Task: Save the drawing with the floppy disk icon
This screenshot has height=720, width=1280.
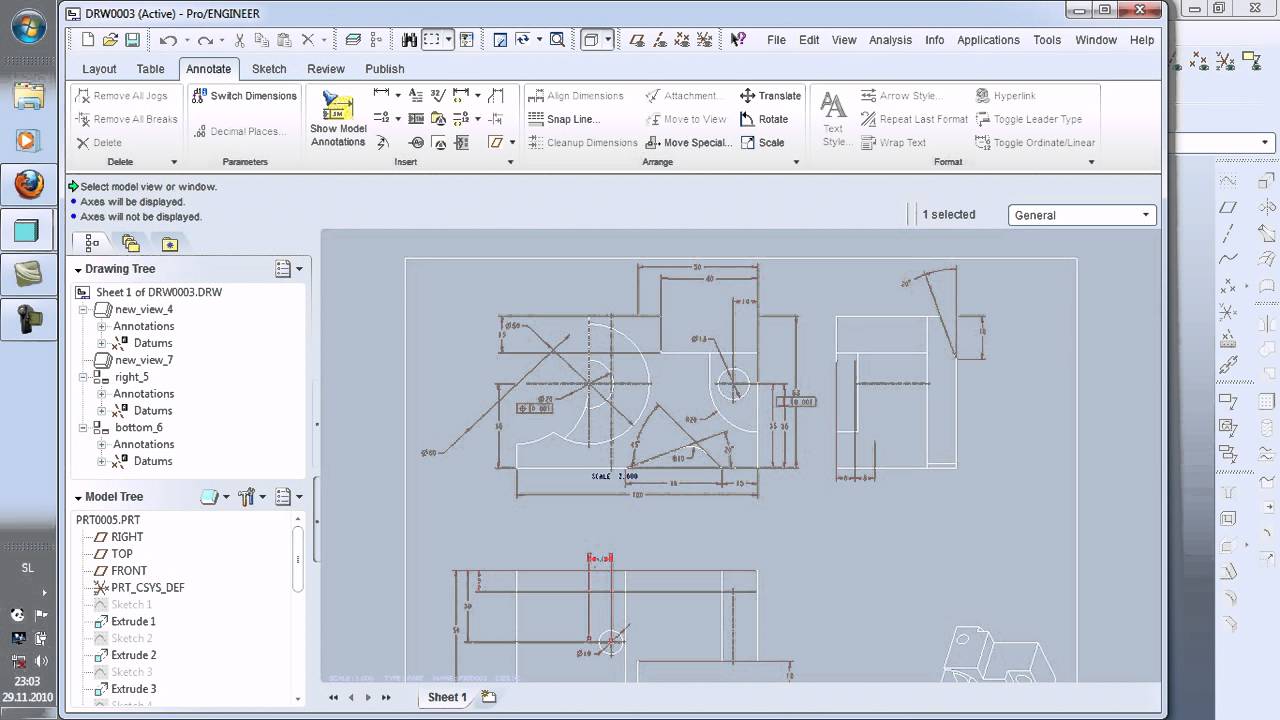Action: pos(132,40)
